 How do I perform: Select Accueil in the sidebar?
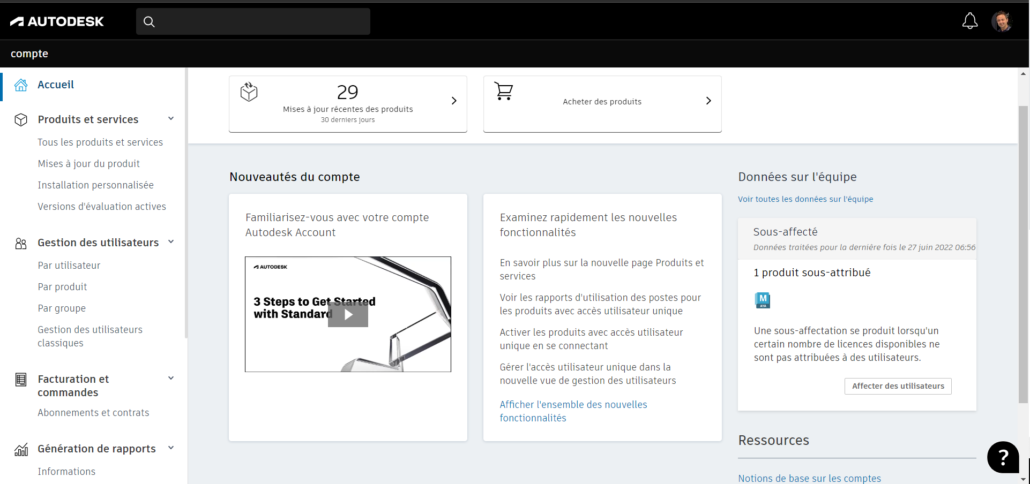(x=56, y=85)
